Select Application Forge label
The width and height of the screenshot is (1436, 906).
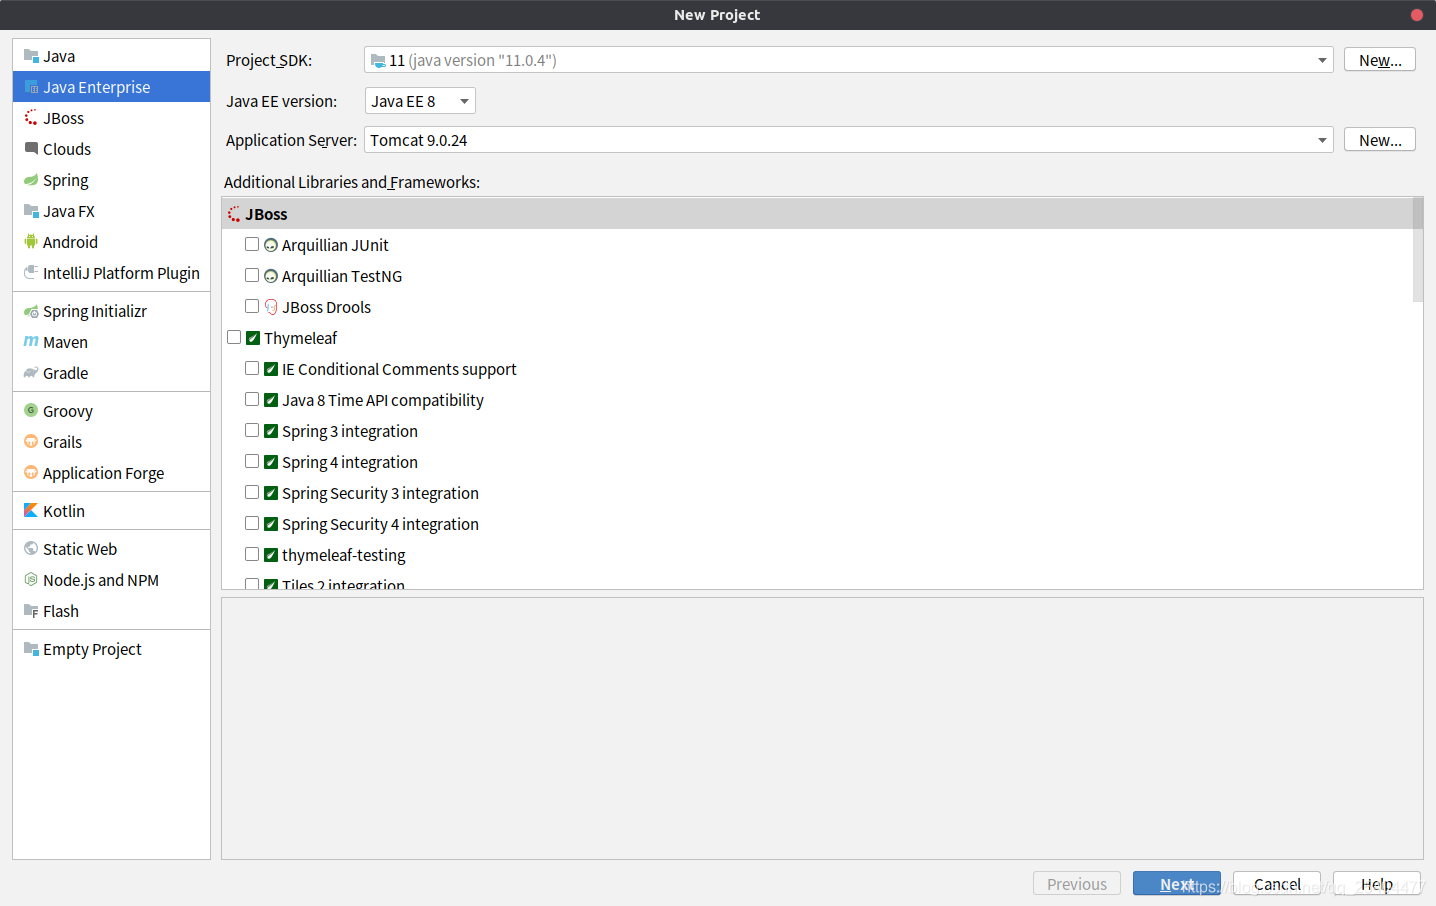(103, 473)
